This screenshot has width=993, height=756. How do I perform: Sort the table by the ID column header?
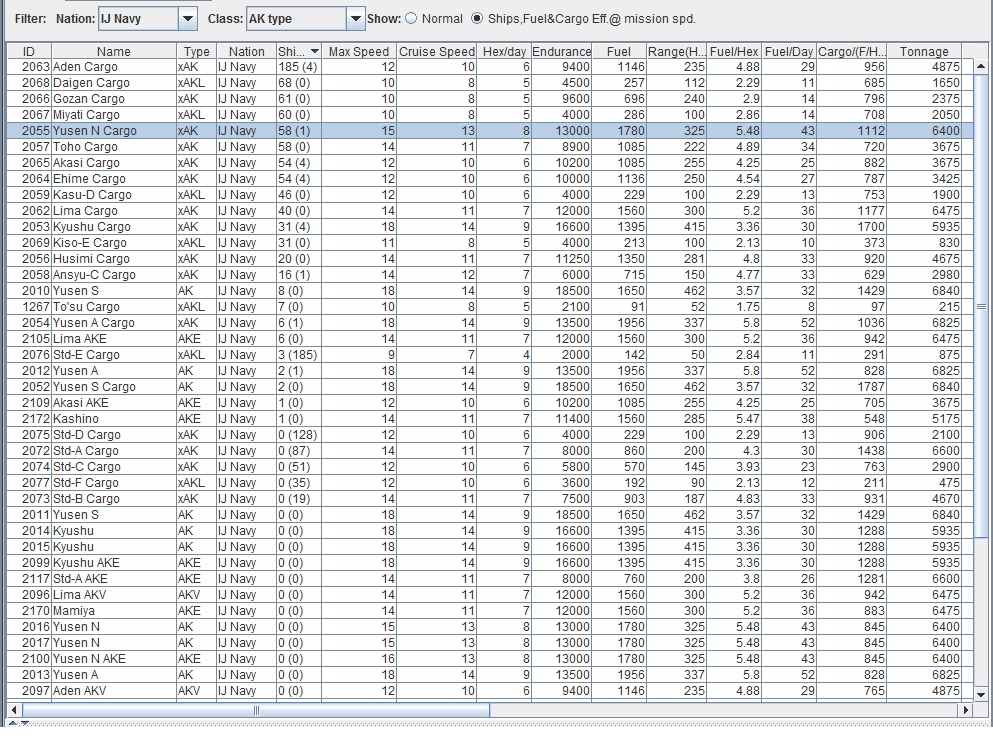click(28, 51)
